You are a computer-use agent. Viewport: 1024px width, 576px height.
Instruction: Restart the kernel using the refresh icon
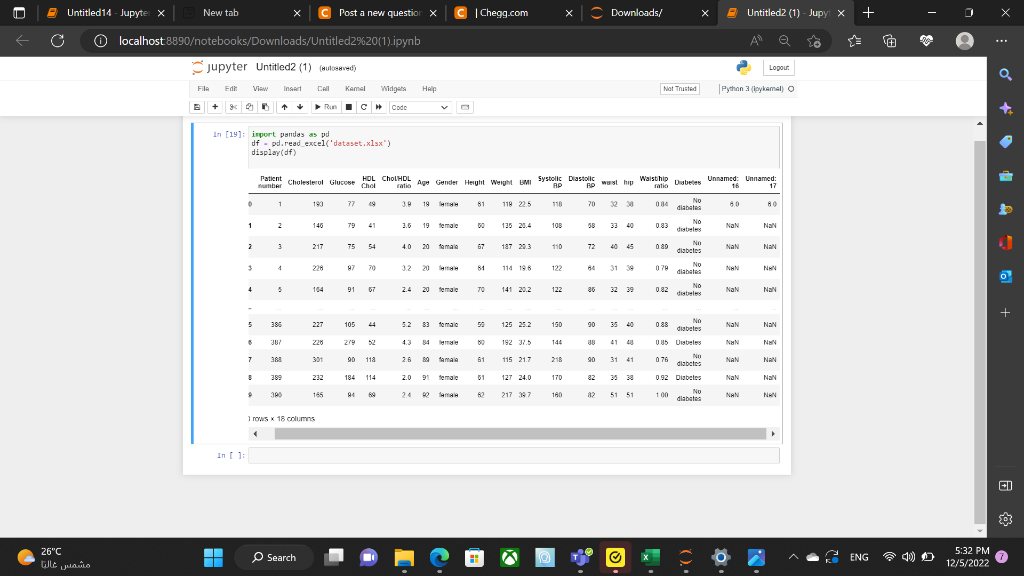coord(362,107)
